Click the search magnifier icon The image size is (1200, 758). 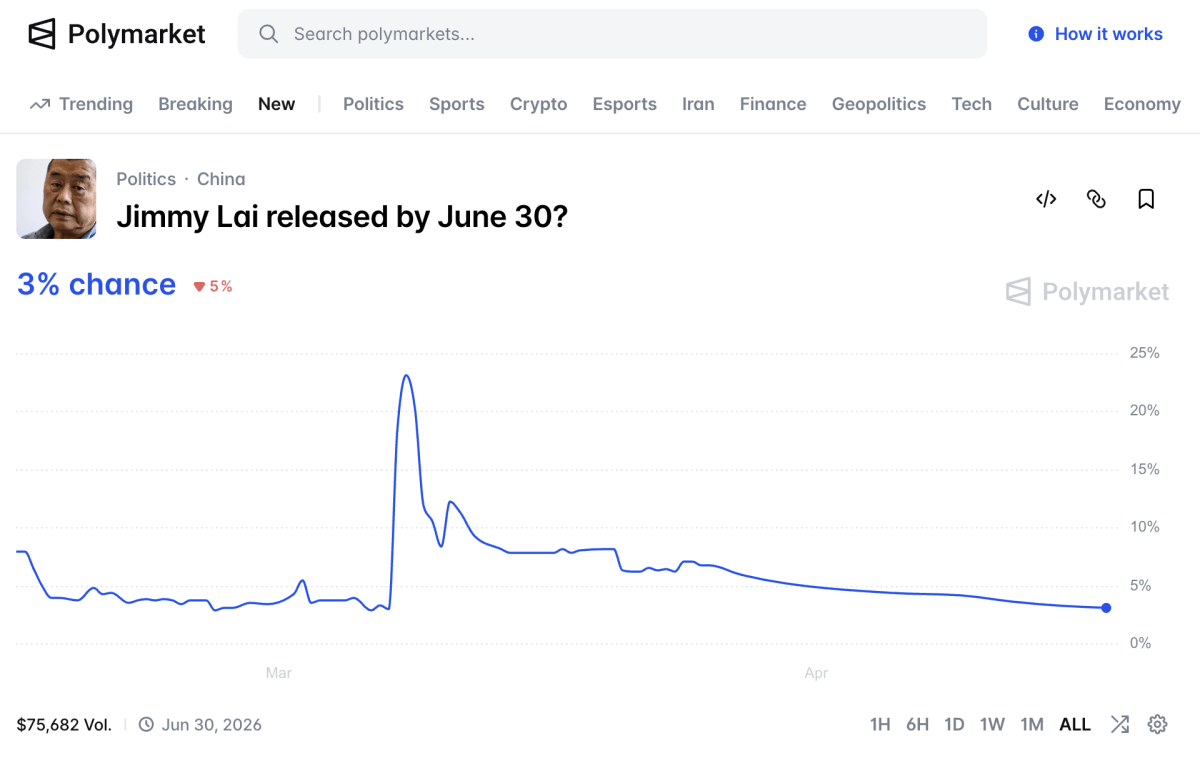(x=268, y=34)
